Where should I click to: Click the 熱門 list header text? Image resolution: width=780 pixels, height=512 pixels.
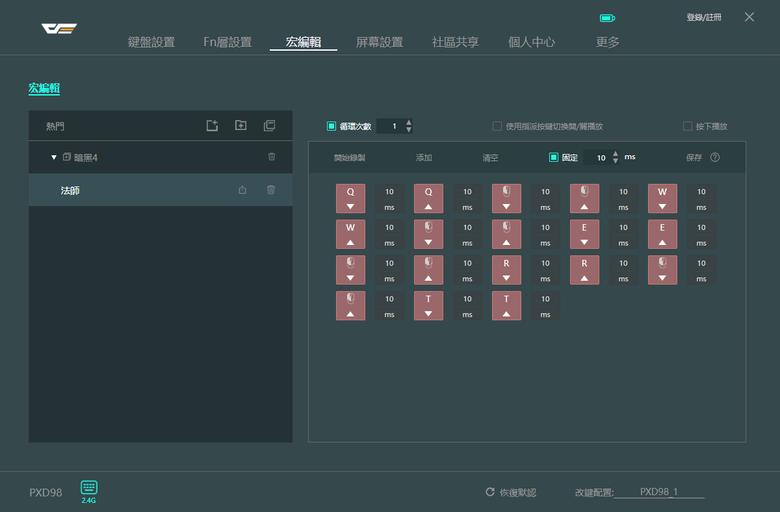point(55,126)
